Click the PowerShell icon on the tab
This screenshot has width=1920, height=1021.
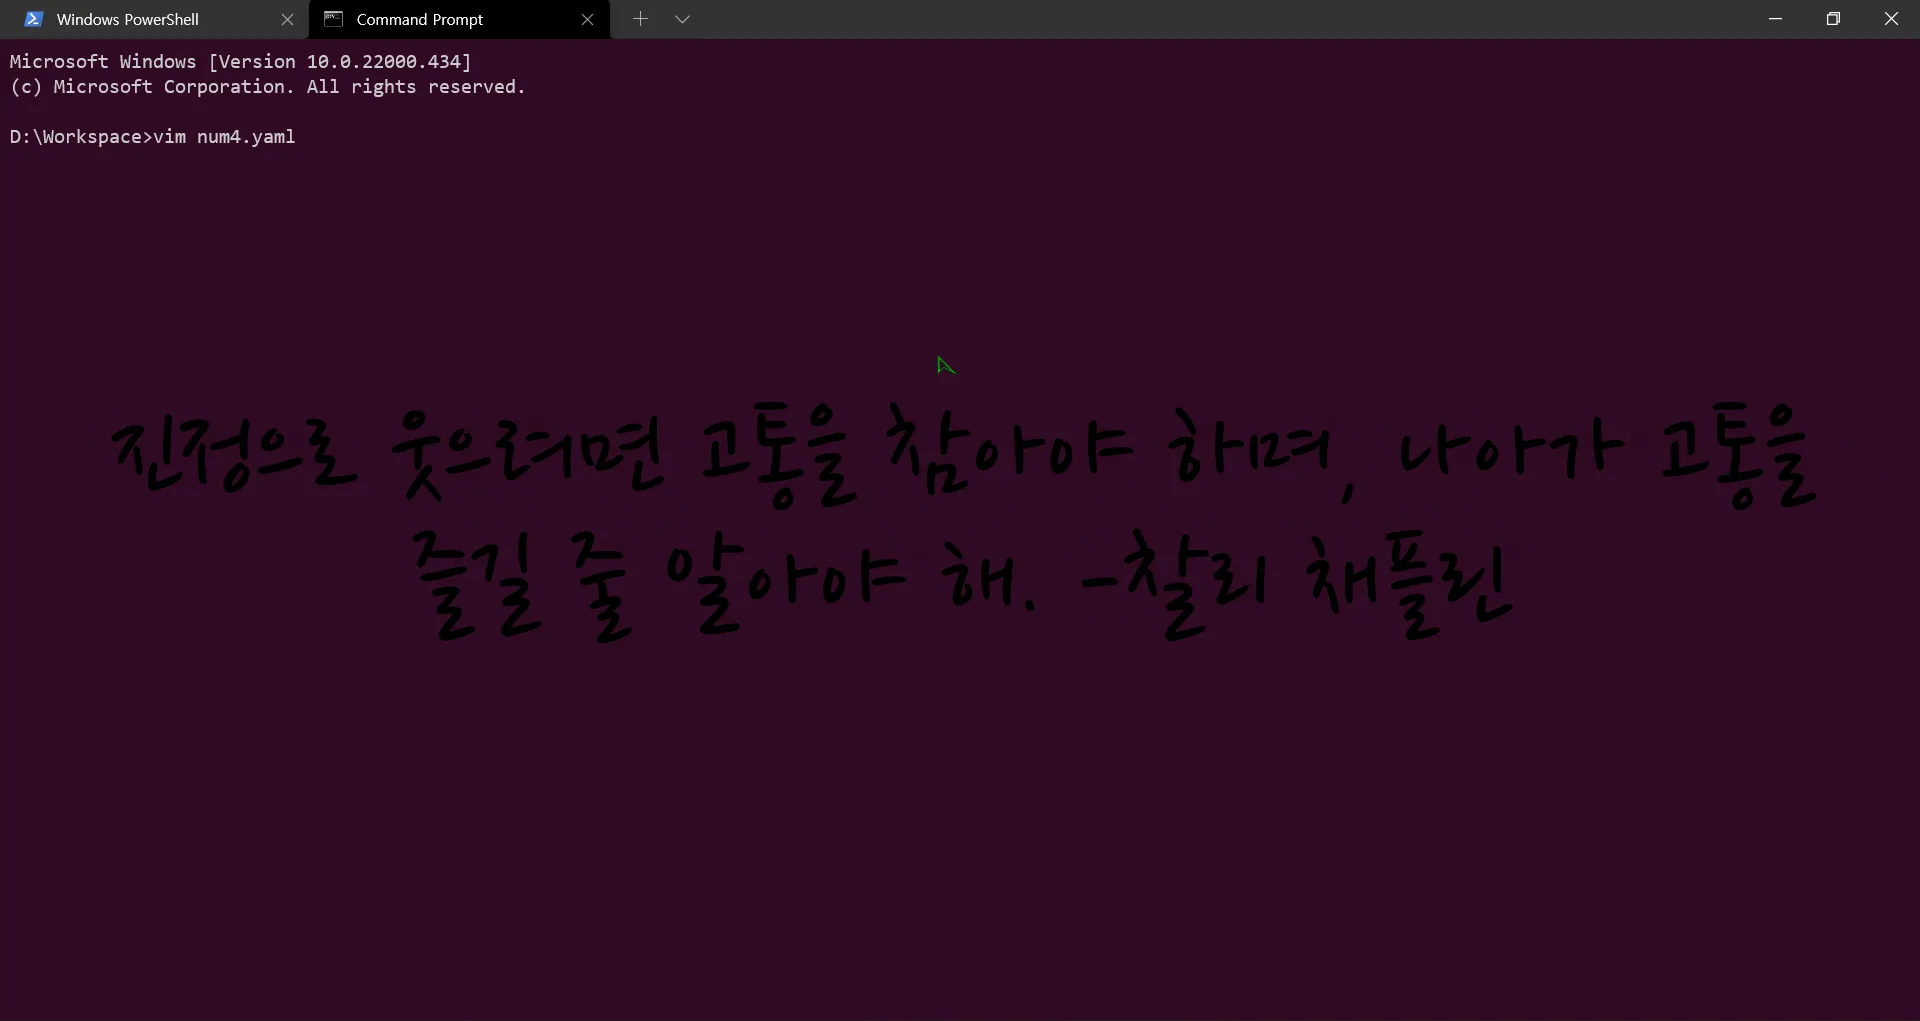(33, 19)
